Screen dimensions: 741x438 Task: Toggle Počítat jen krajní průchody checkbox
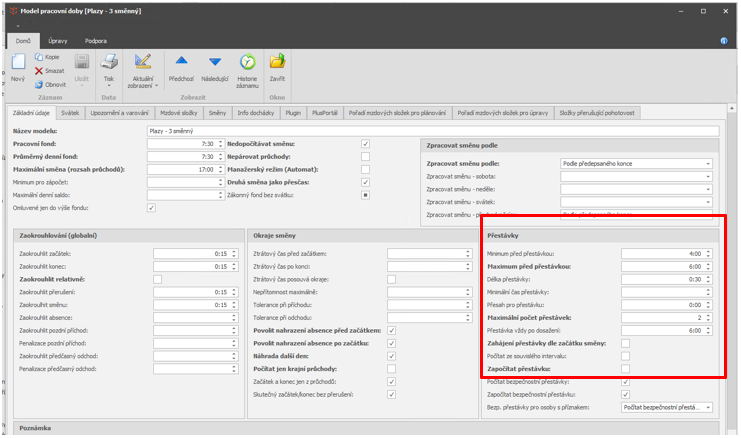pyautogui.click(x=391, y=369)
